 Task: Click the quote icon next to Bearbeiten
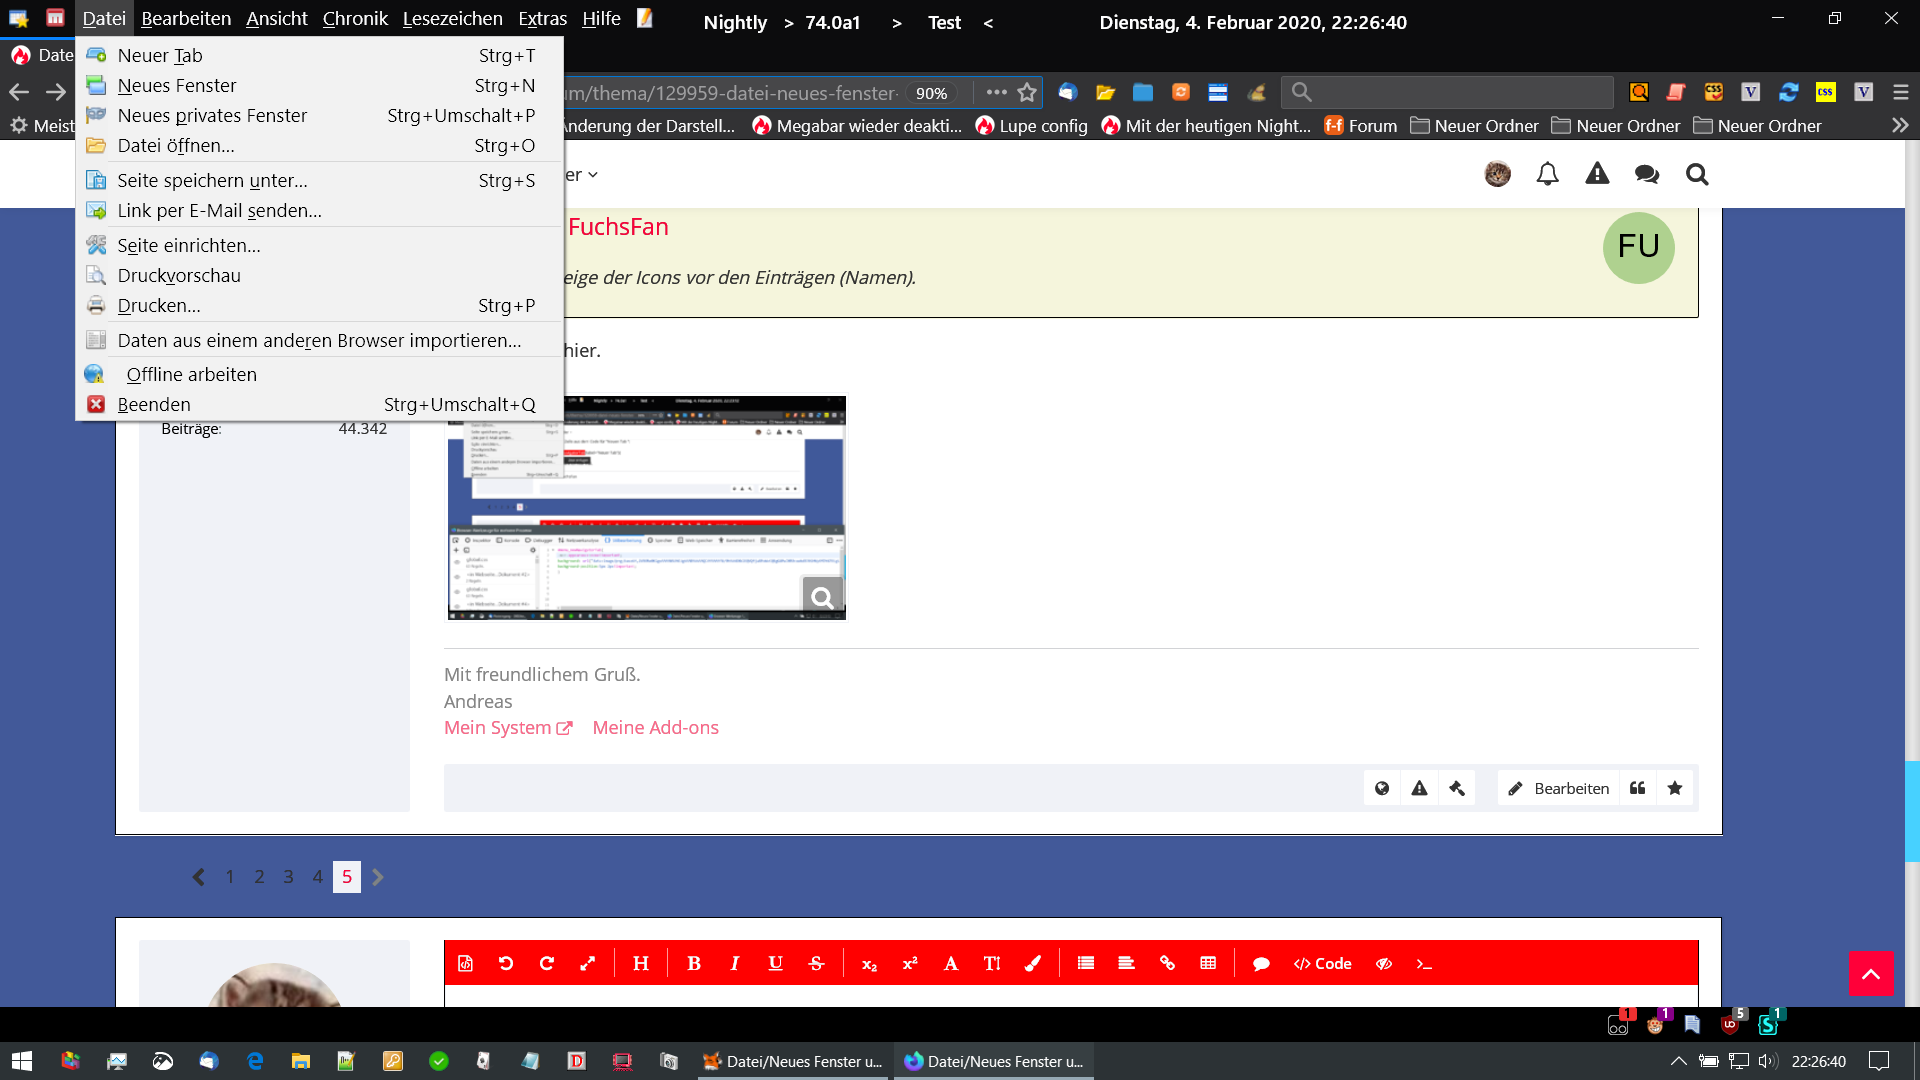[1638, 788]
